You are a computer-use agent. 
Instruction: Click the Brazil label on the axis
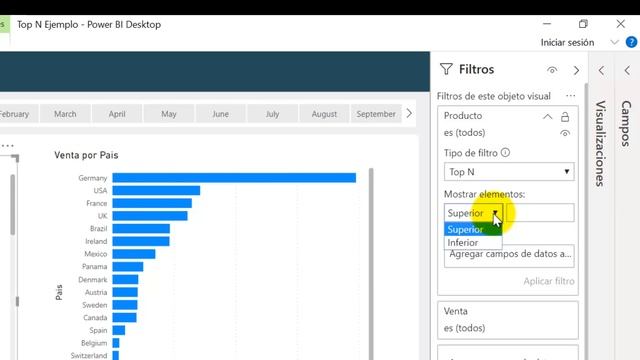click(98, 229)
